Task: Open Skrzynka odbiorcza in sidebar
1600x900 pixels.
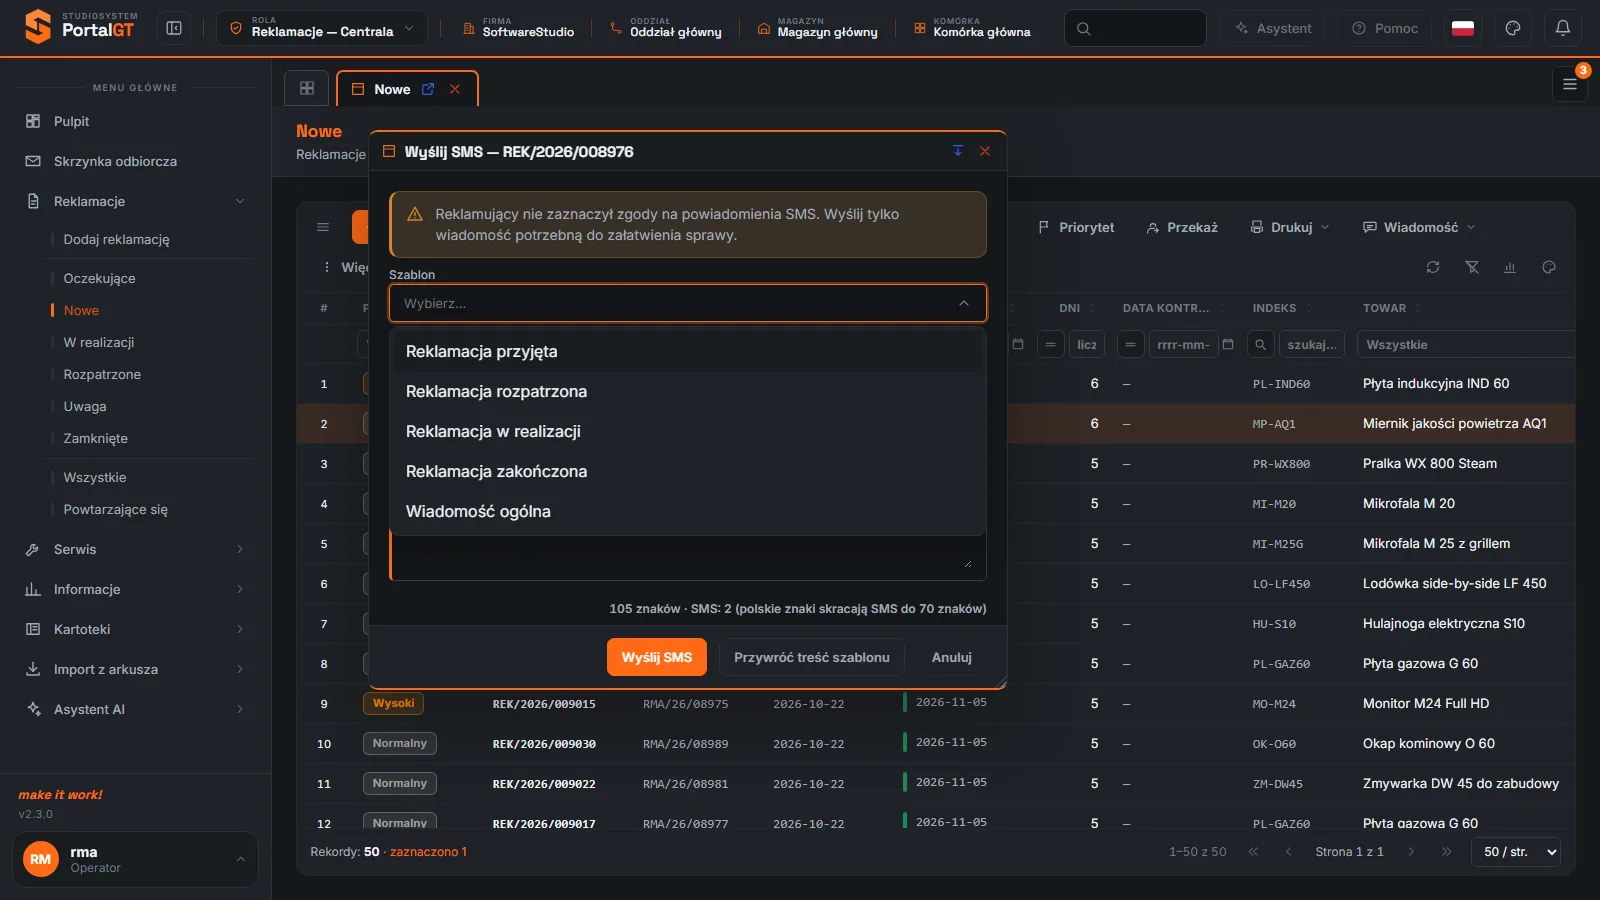Action: click(x=135, y=161)
